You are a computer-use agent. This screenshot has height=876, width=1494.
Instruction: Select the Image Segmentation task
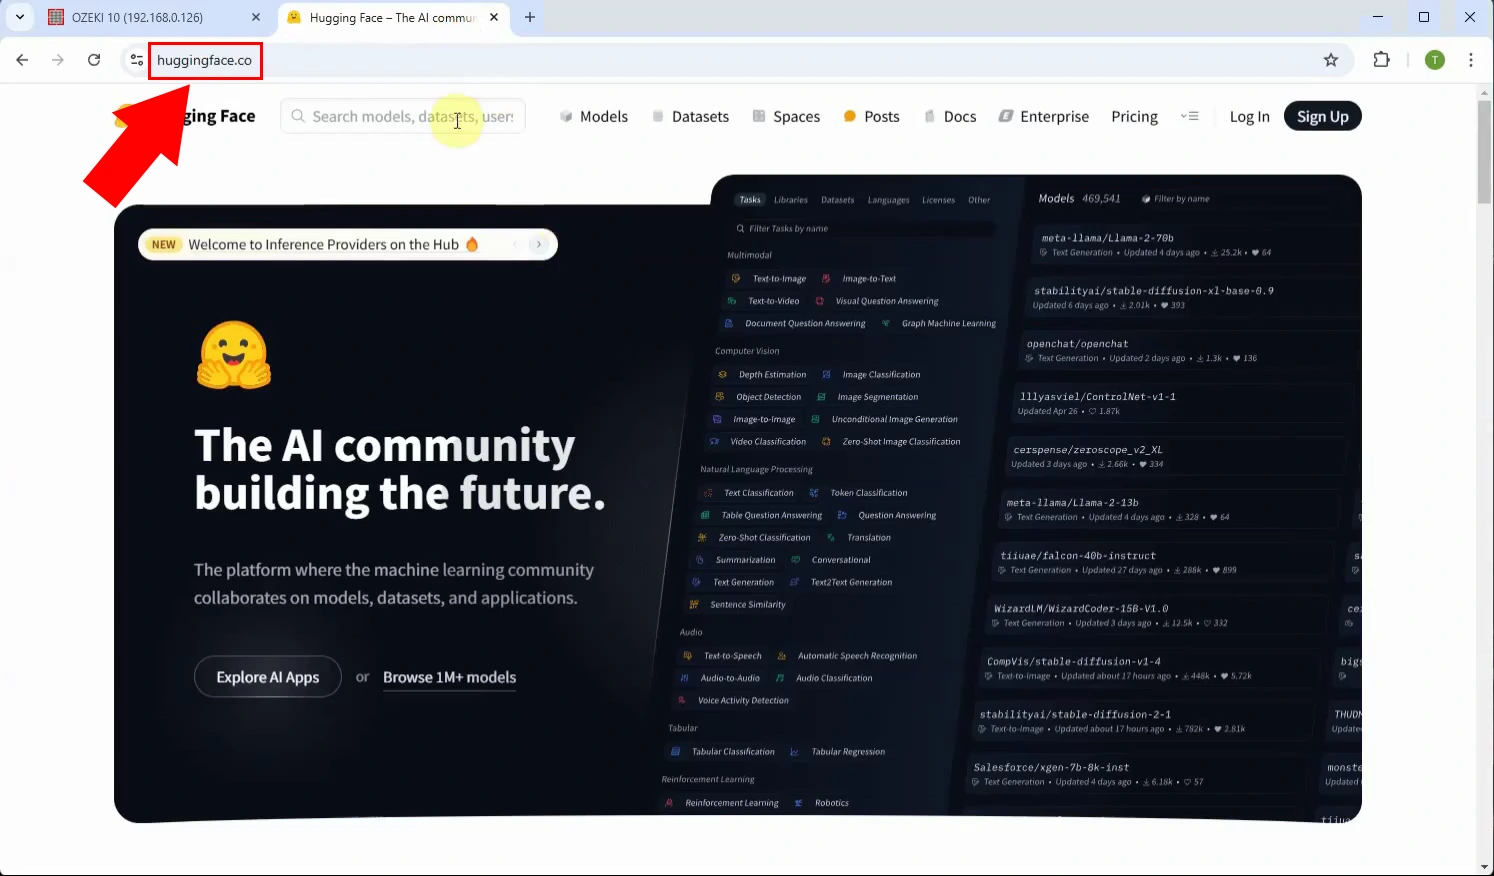pos(868,397)
